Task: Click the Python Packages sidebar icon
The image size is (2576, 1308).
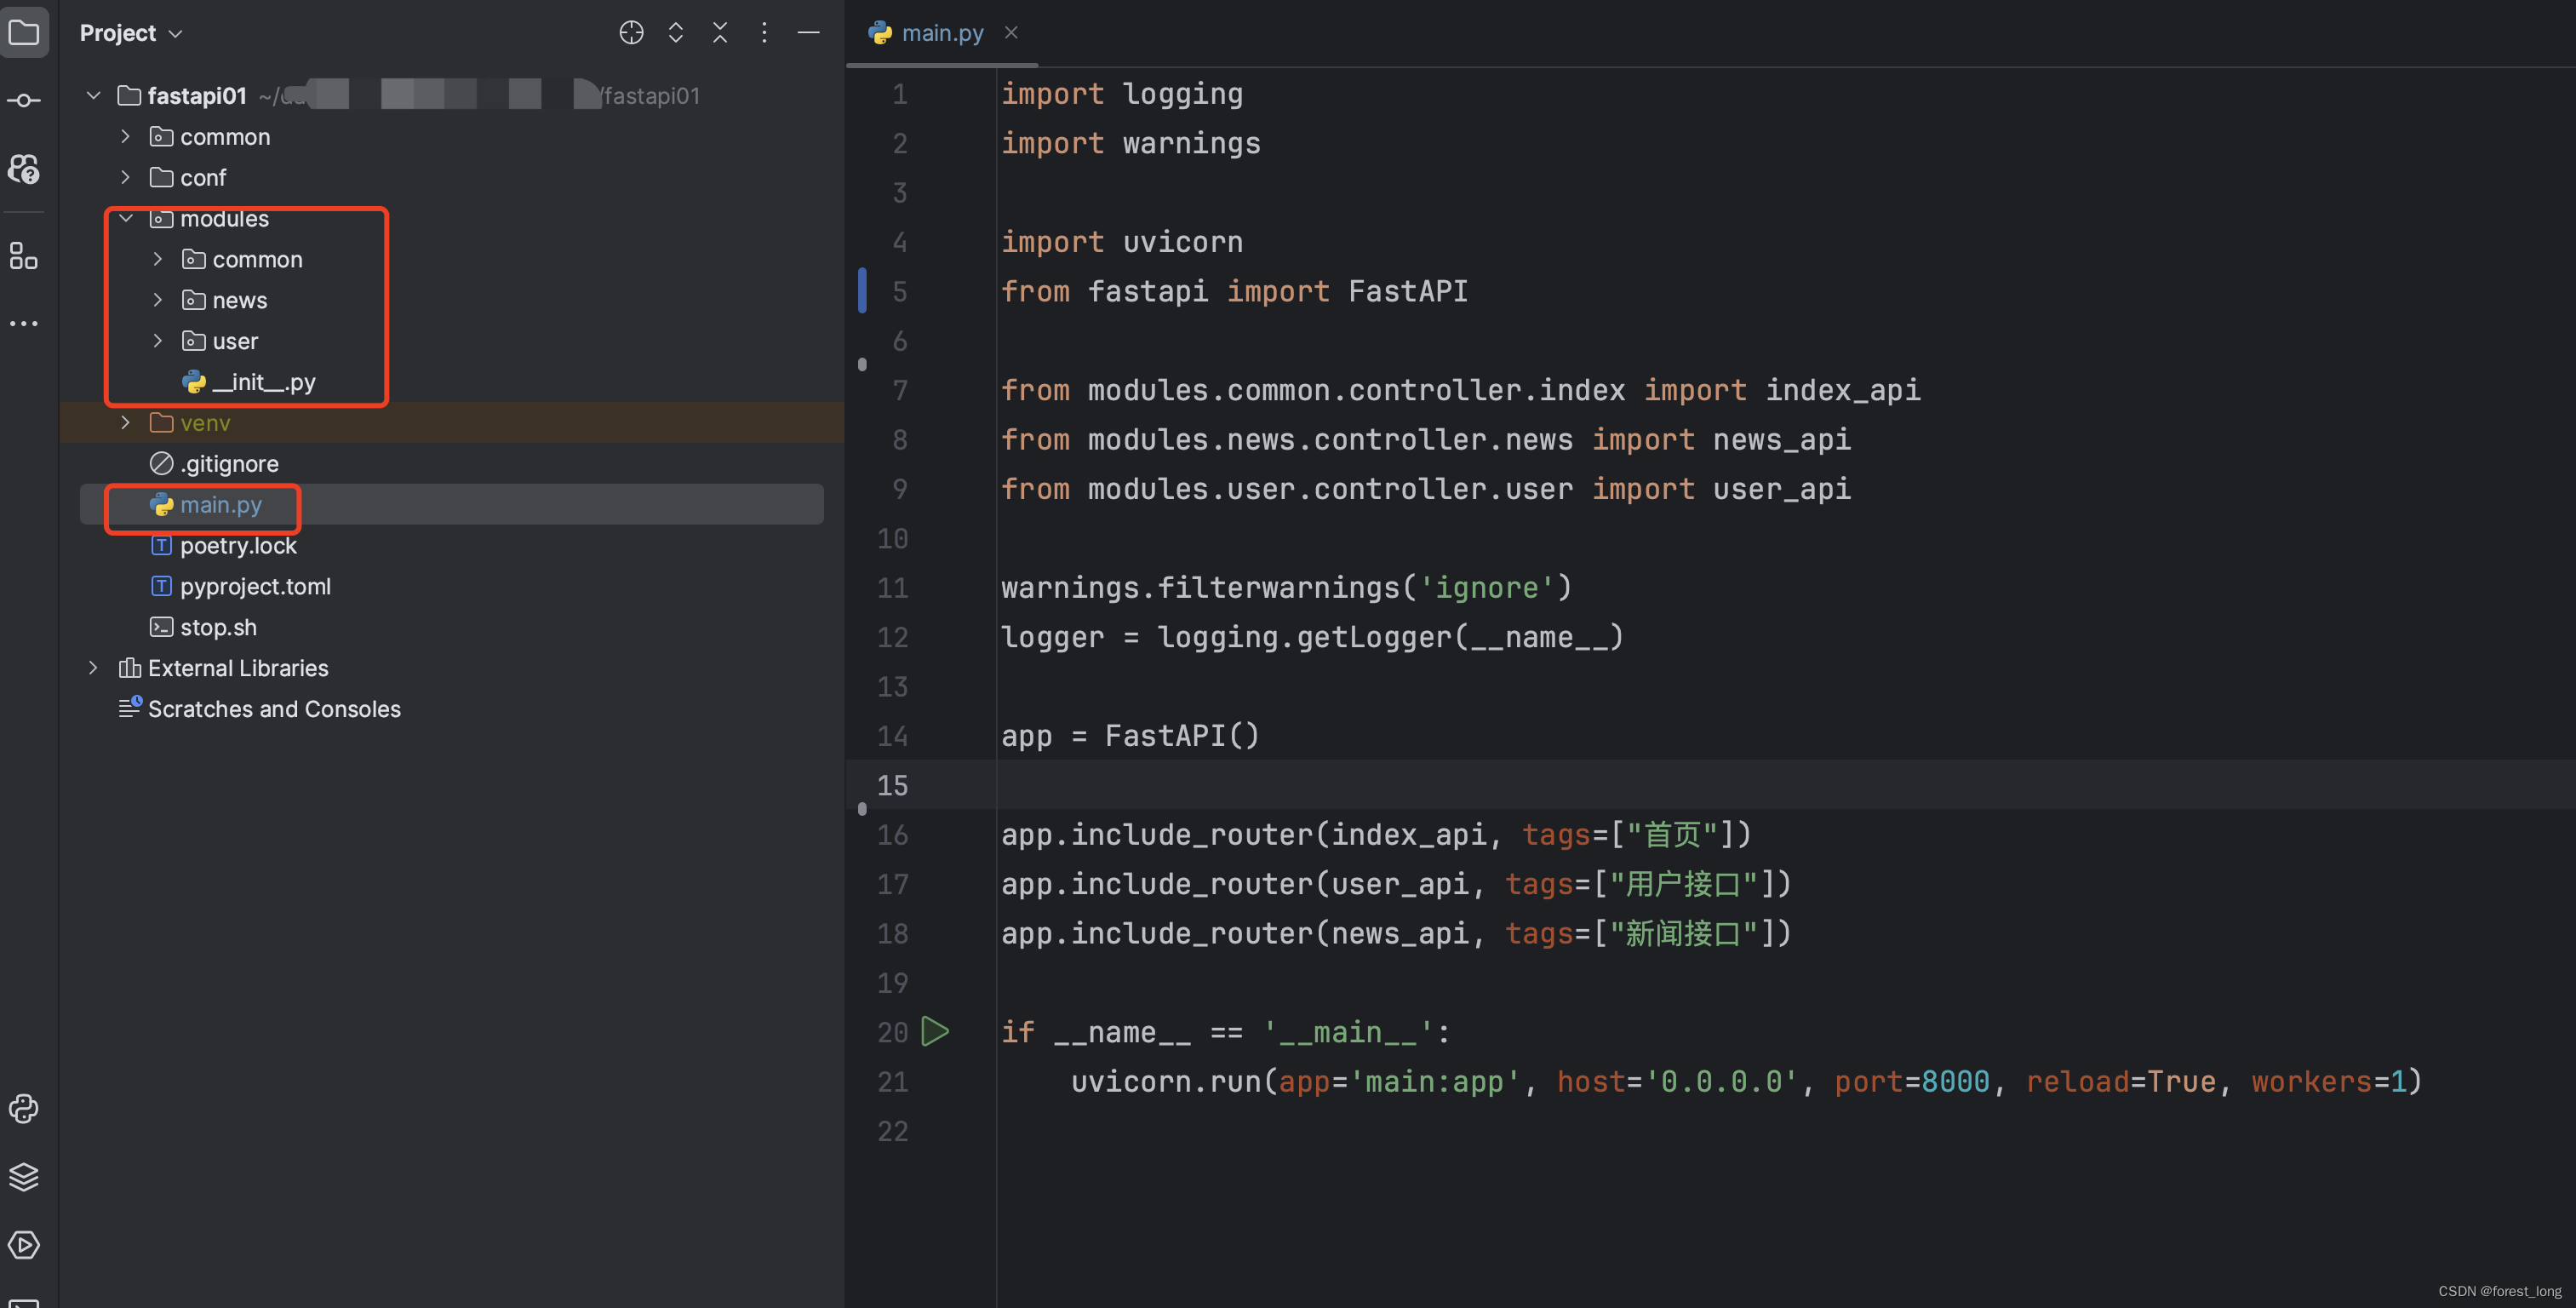Action: pos(24,1177)
